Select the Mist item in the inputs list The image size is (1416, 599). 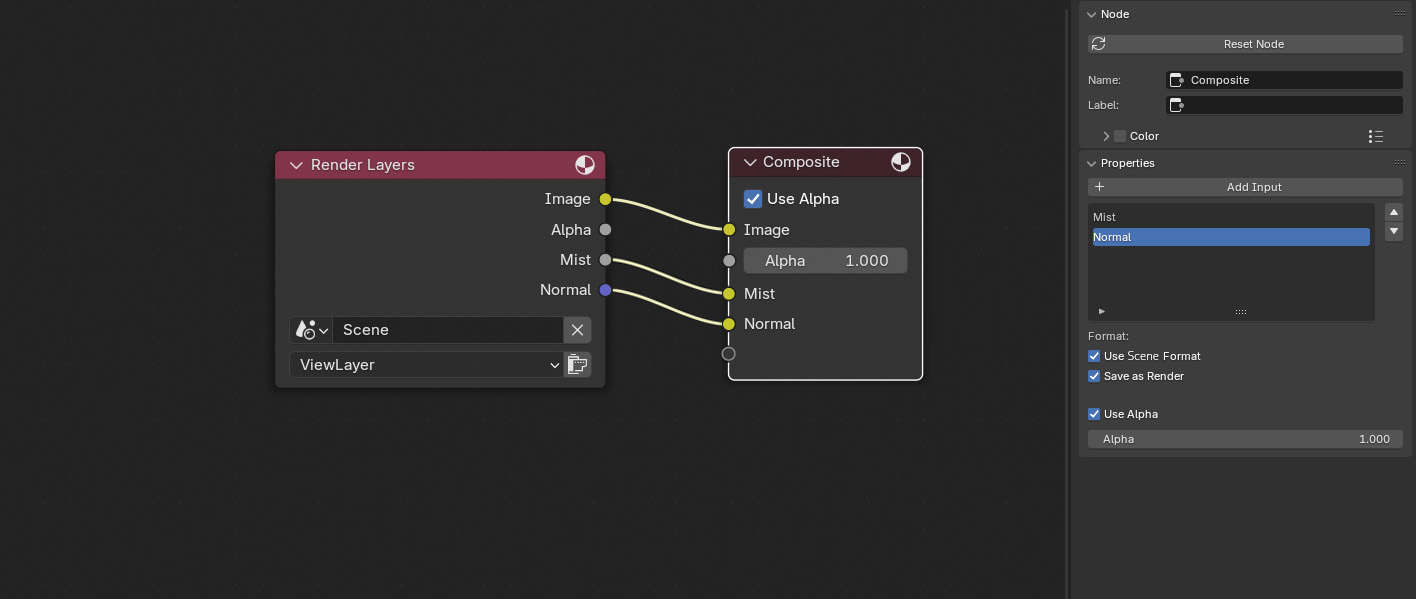(1231, 217)
